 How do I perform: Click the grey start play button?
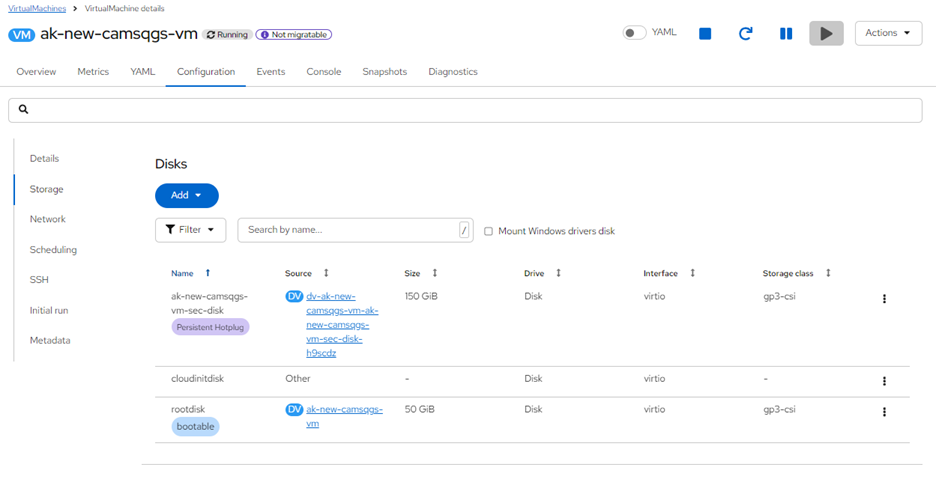826,33
